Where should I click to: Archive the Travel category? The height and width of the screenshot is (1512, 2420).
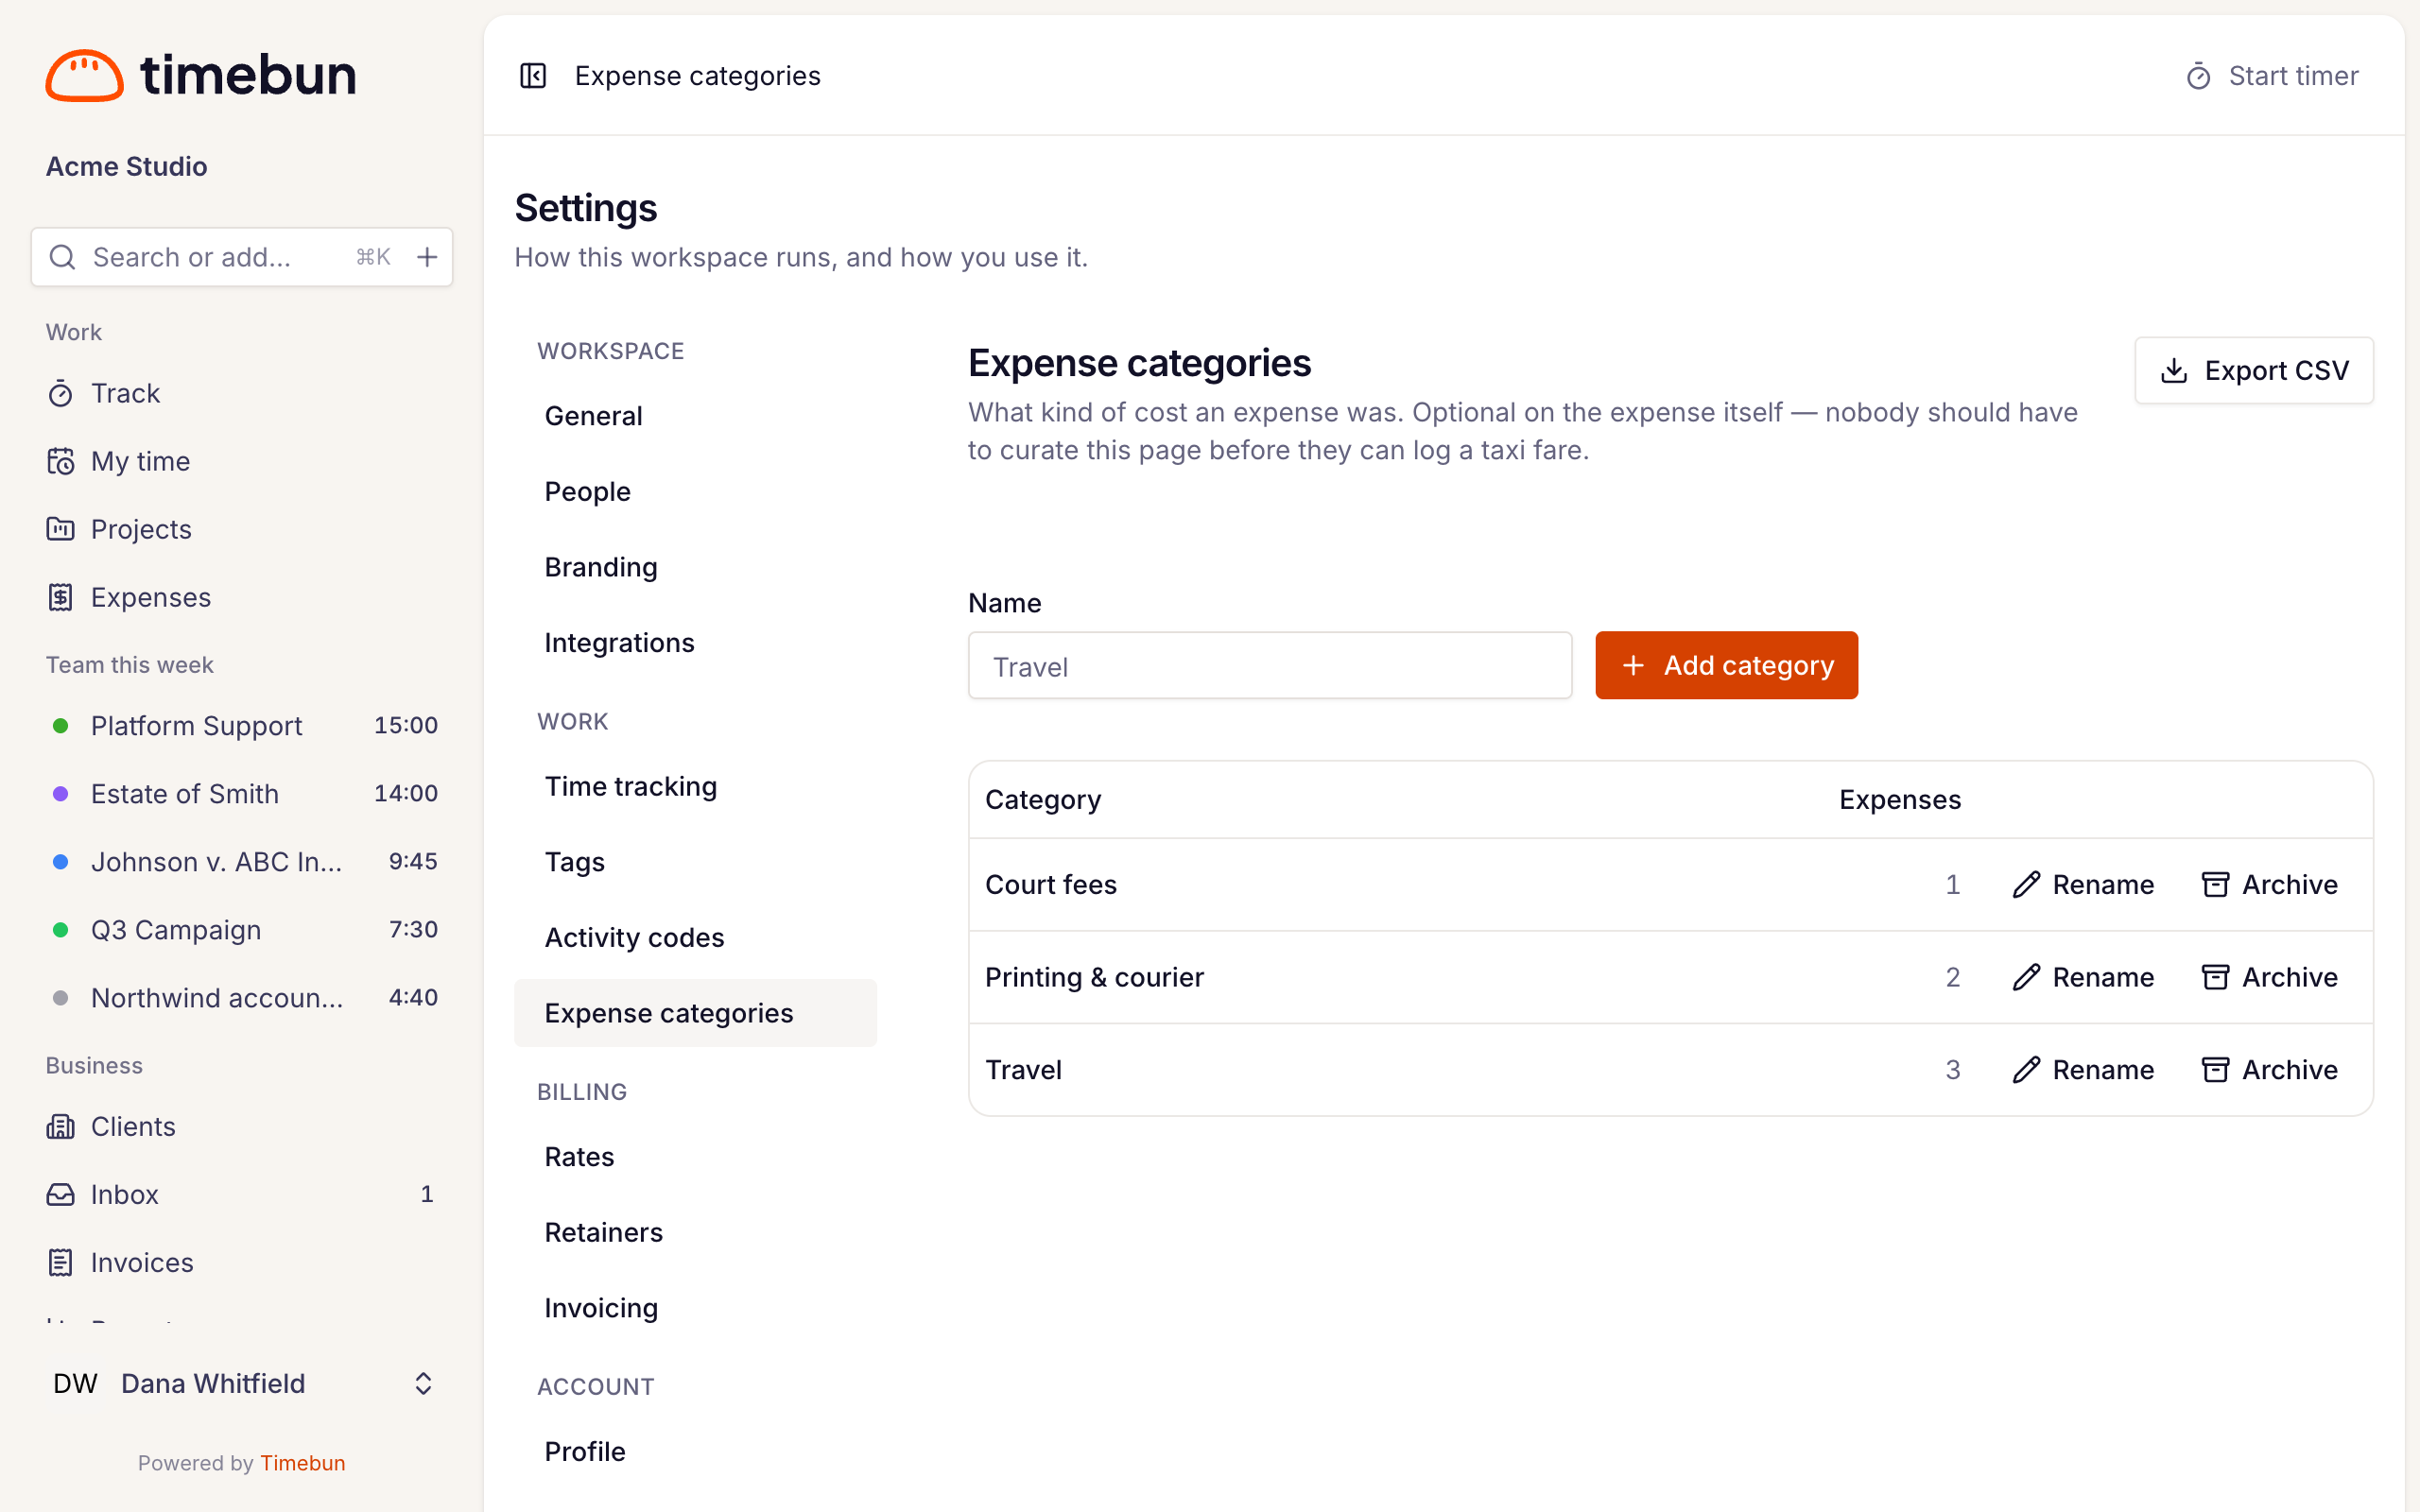2270,1070
